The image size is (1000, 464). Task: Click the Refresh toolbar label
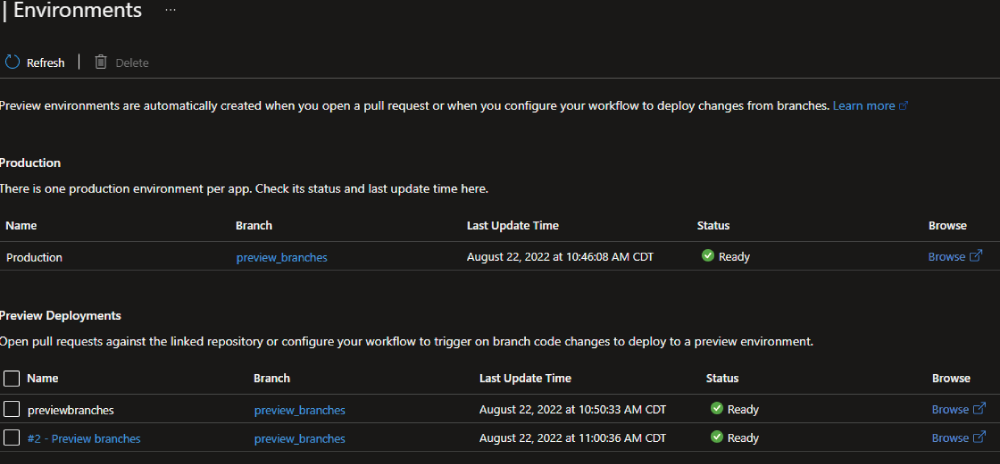[45, 62]
